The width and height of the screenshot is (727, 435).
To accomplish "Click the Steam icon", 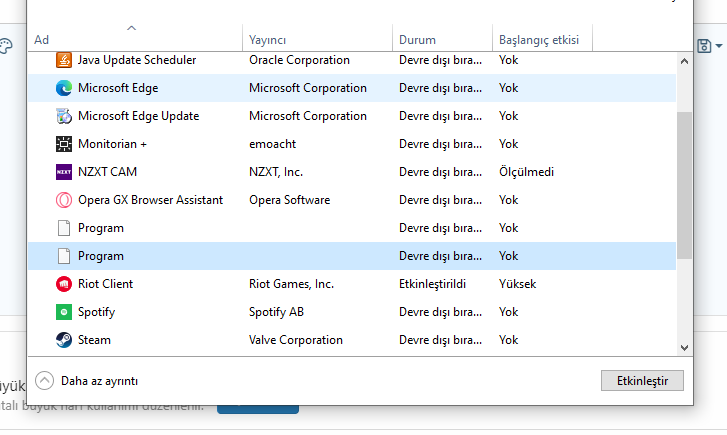I will click(64, 340).
